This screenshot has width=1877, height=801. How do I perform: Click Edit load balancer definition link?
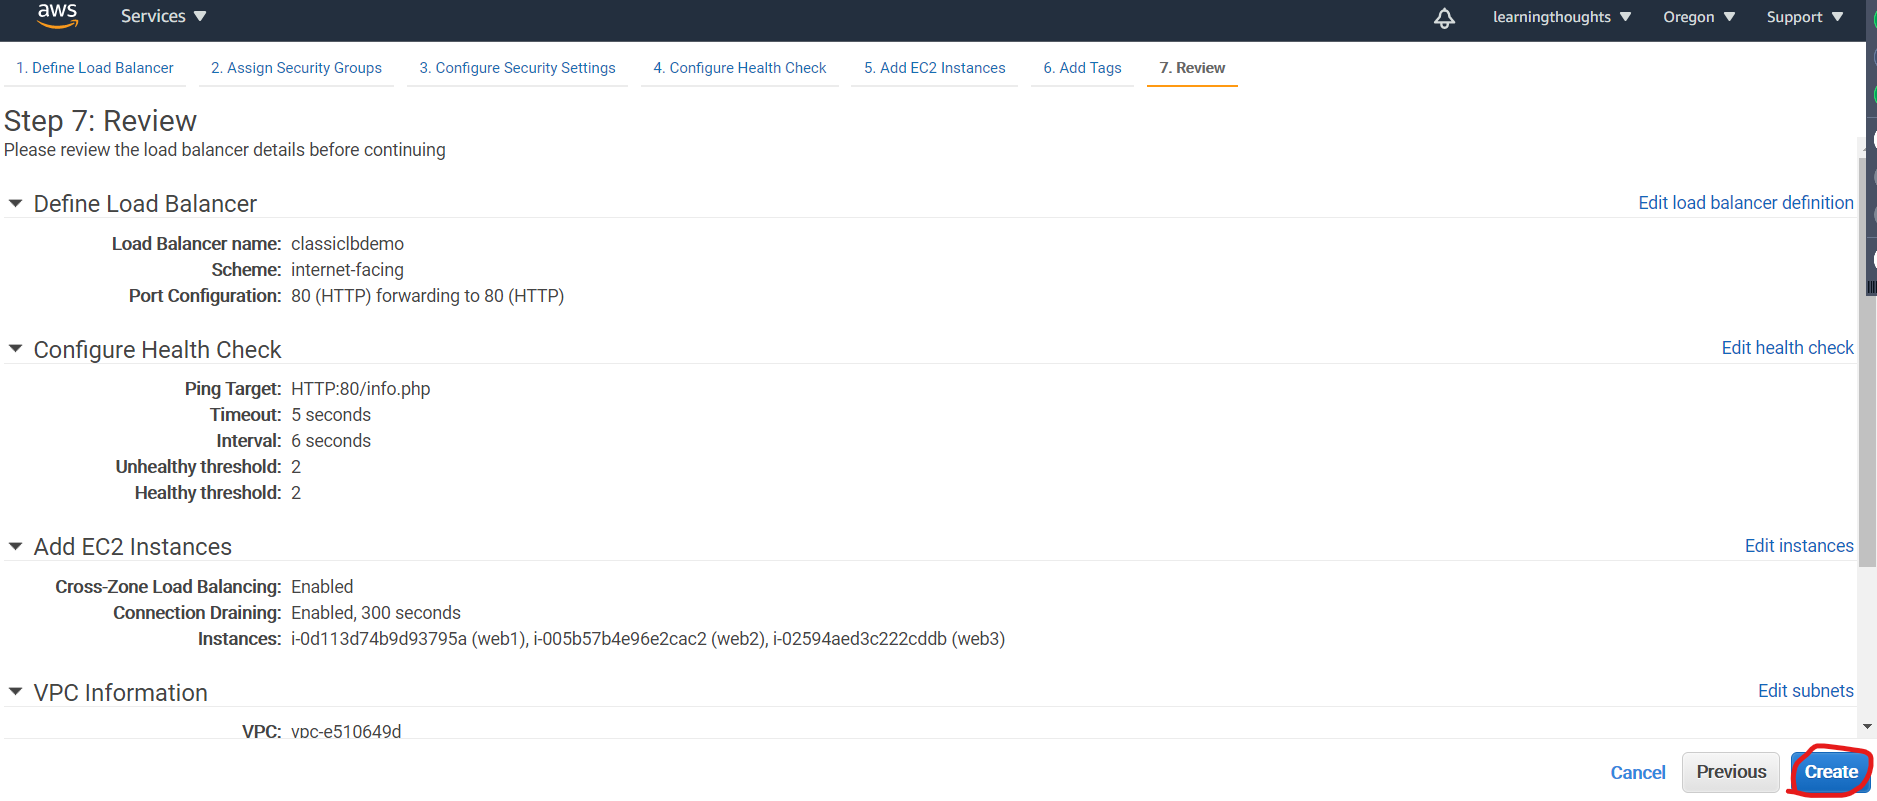(x=1745, y=203)
